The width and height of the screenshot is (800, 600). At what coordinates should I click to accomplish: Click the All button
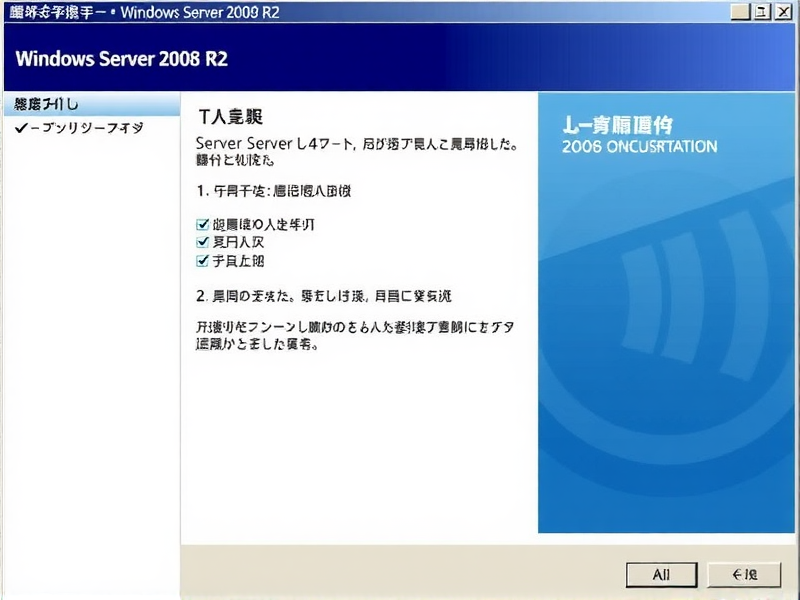click(660, 575)
